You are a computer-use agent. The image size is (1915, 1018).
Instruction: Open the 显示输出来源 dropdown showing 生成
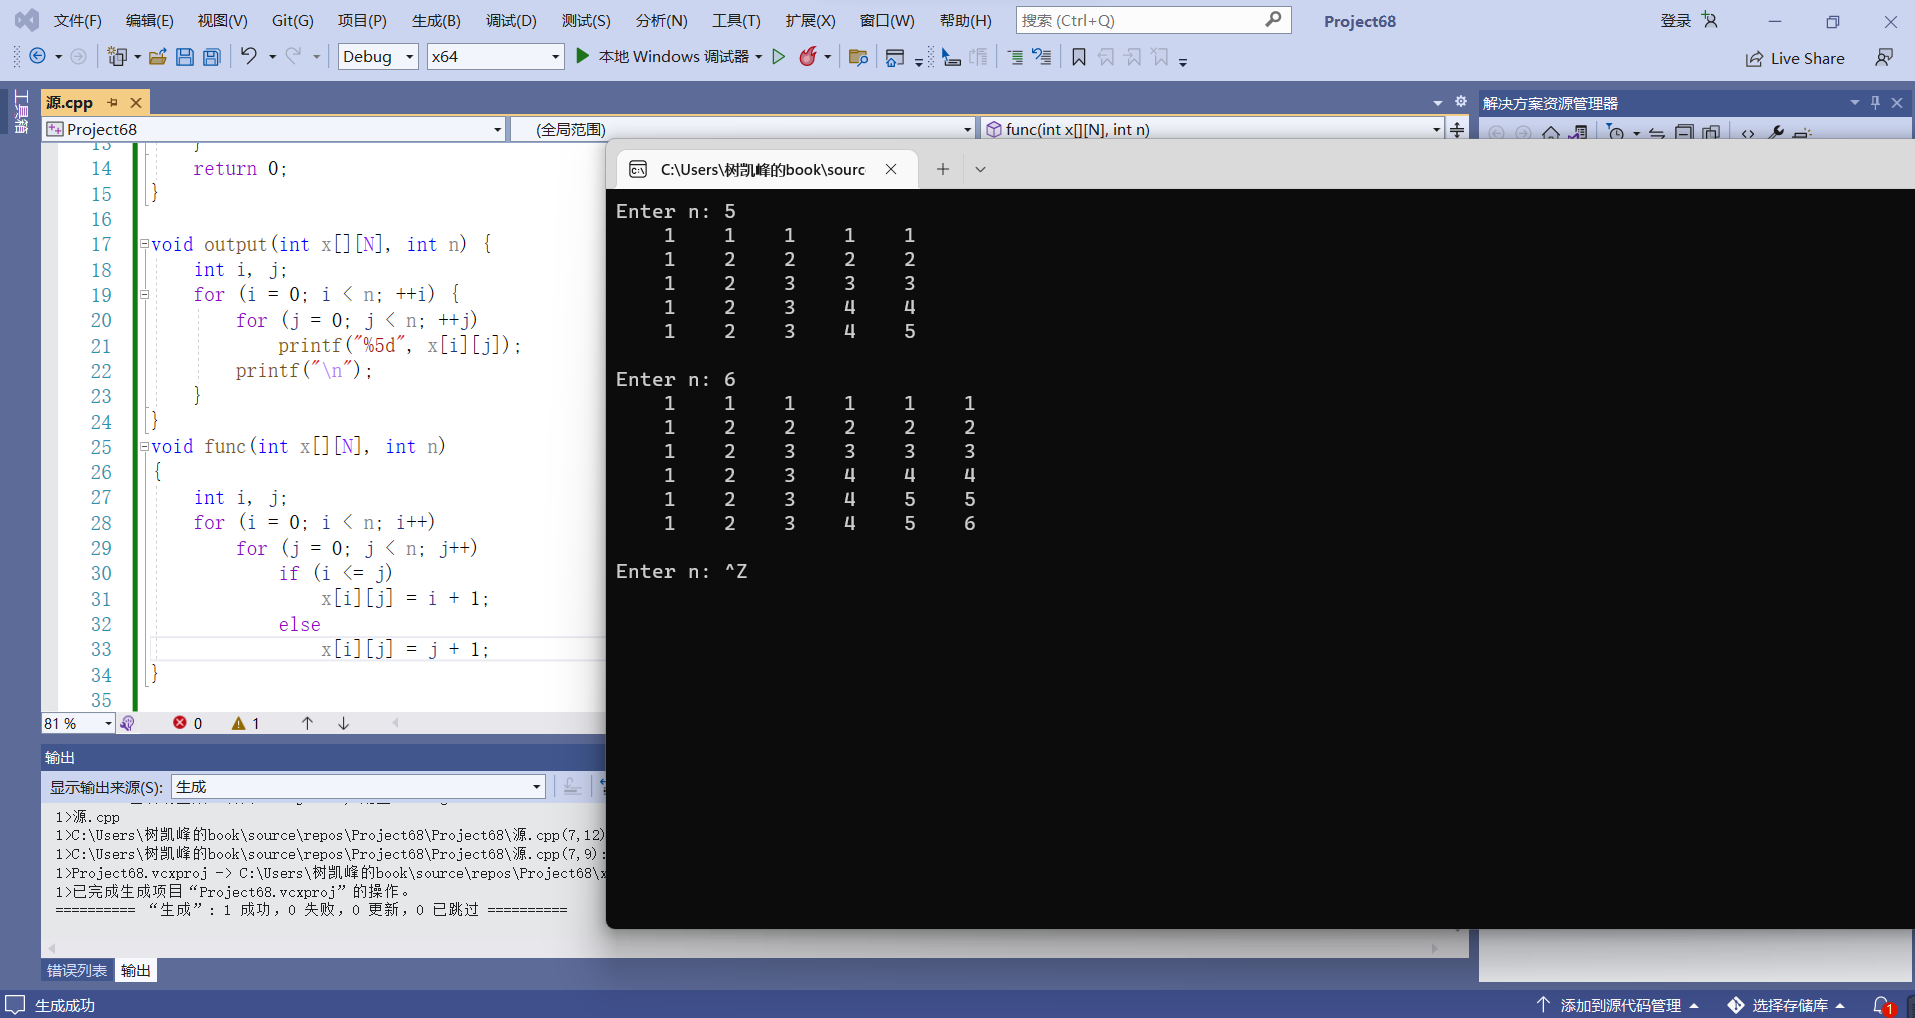(358, 787)
